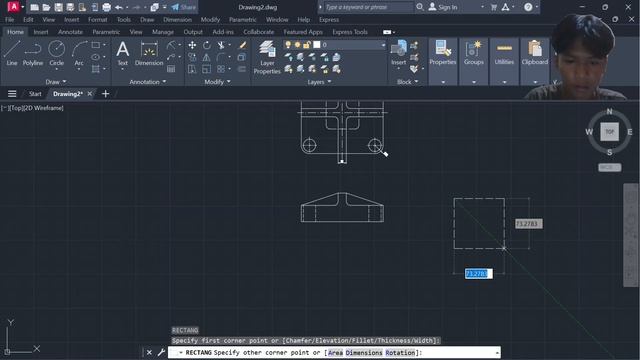The width and height of the screenshot is (640, 360).
Task: Open the Help question mark icon
Action: pos(528,7)
